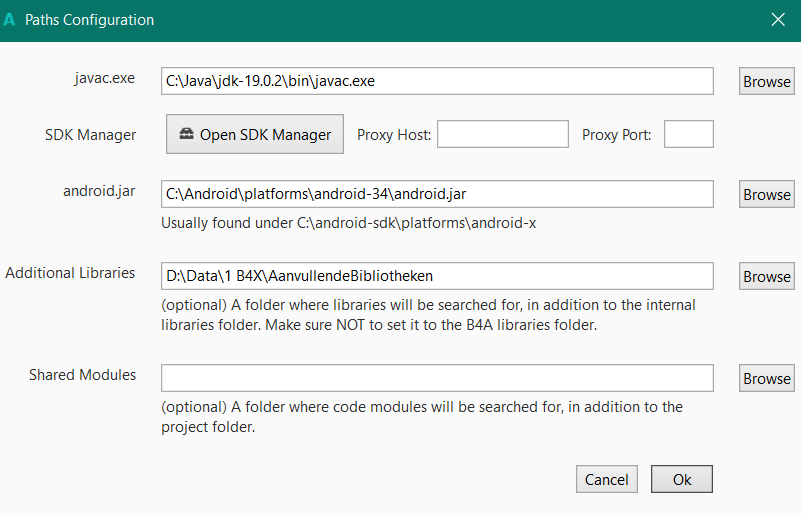The width and height of the screenshot is (801, 516).
Task: Browse for the android.jar file
Action: click(766, 195)
